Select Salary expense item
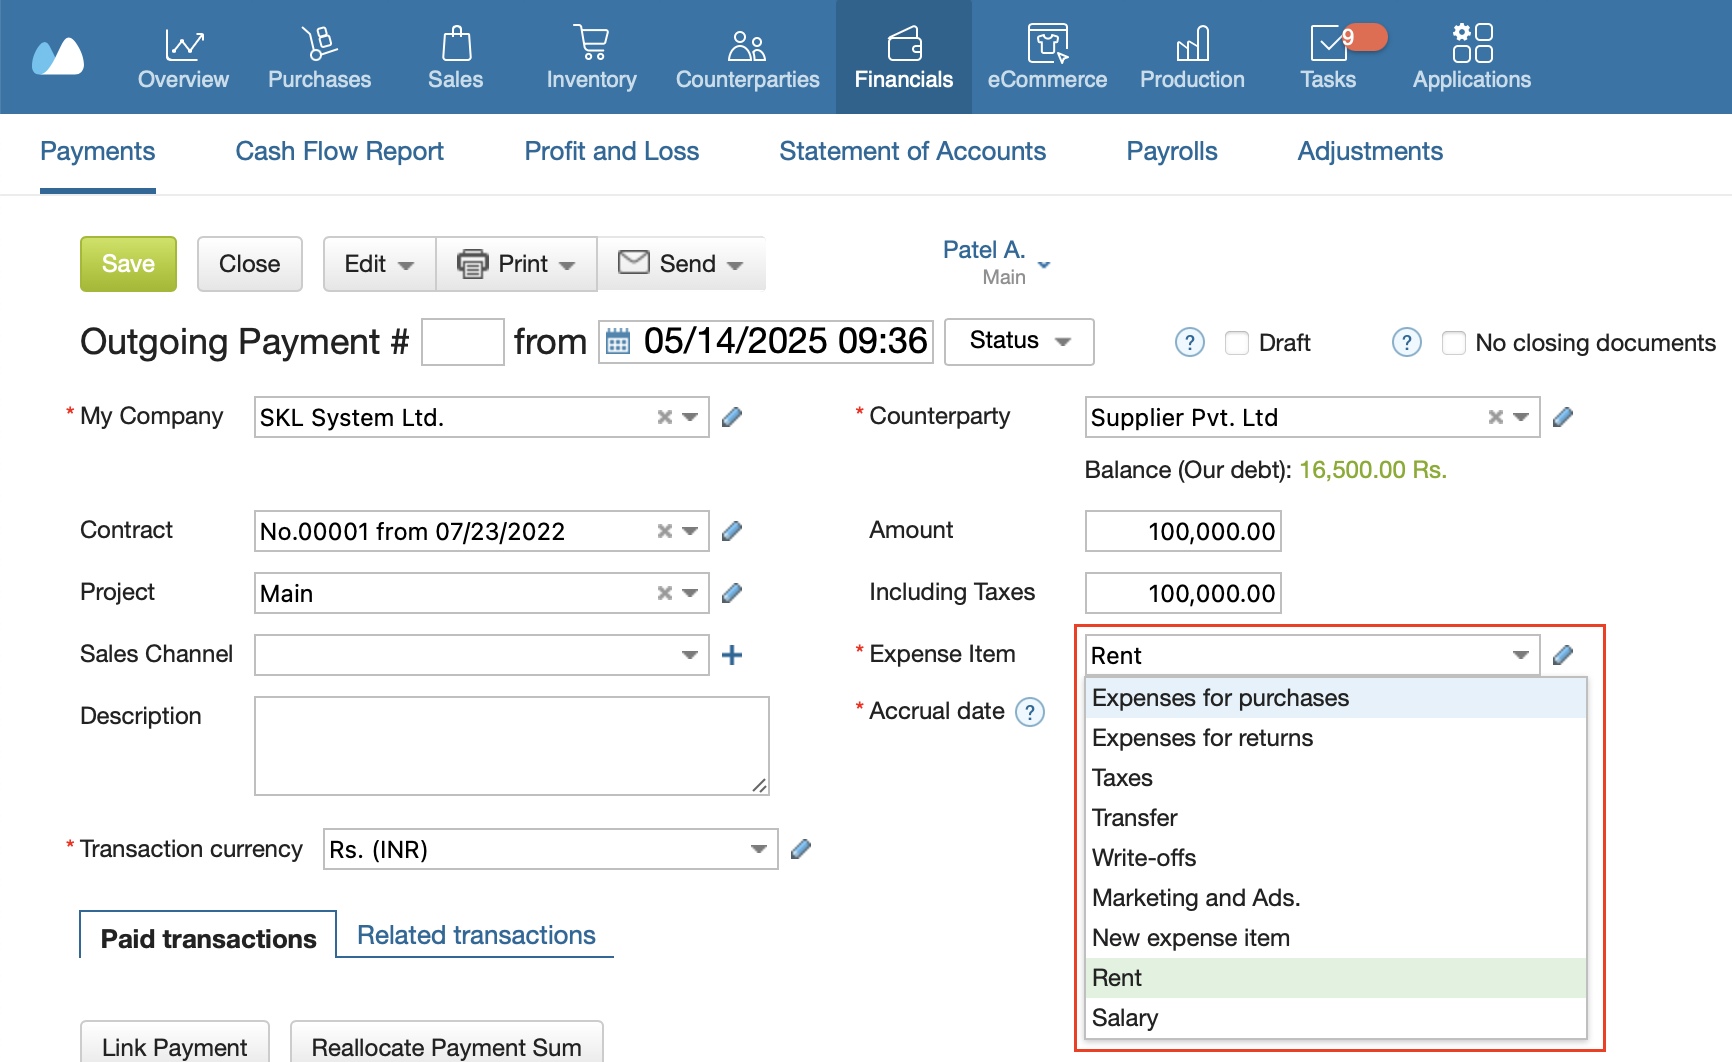 click(x=1335, y=1018)
